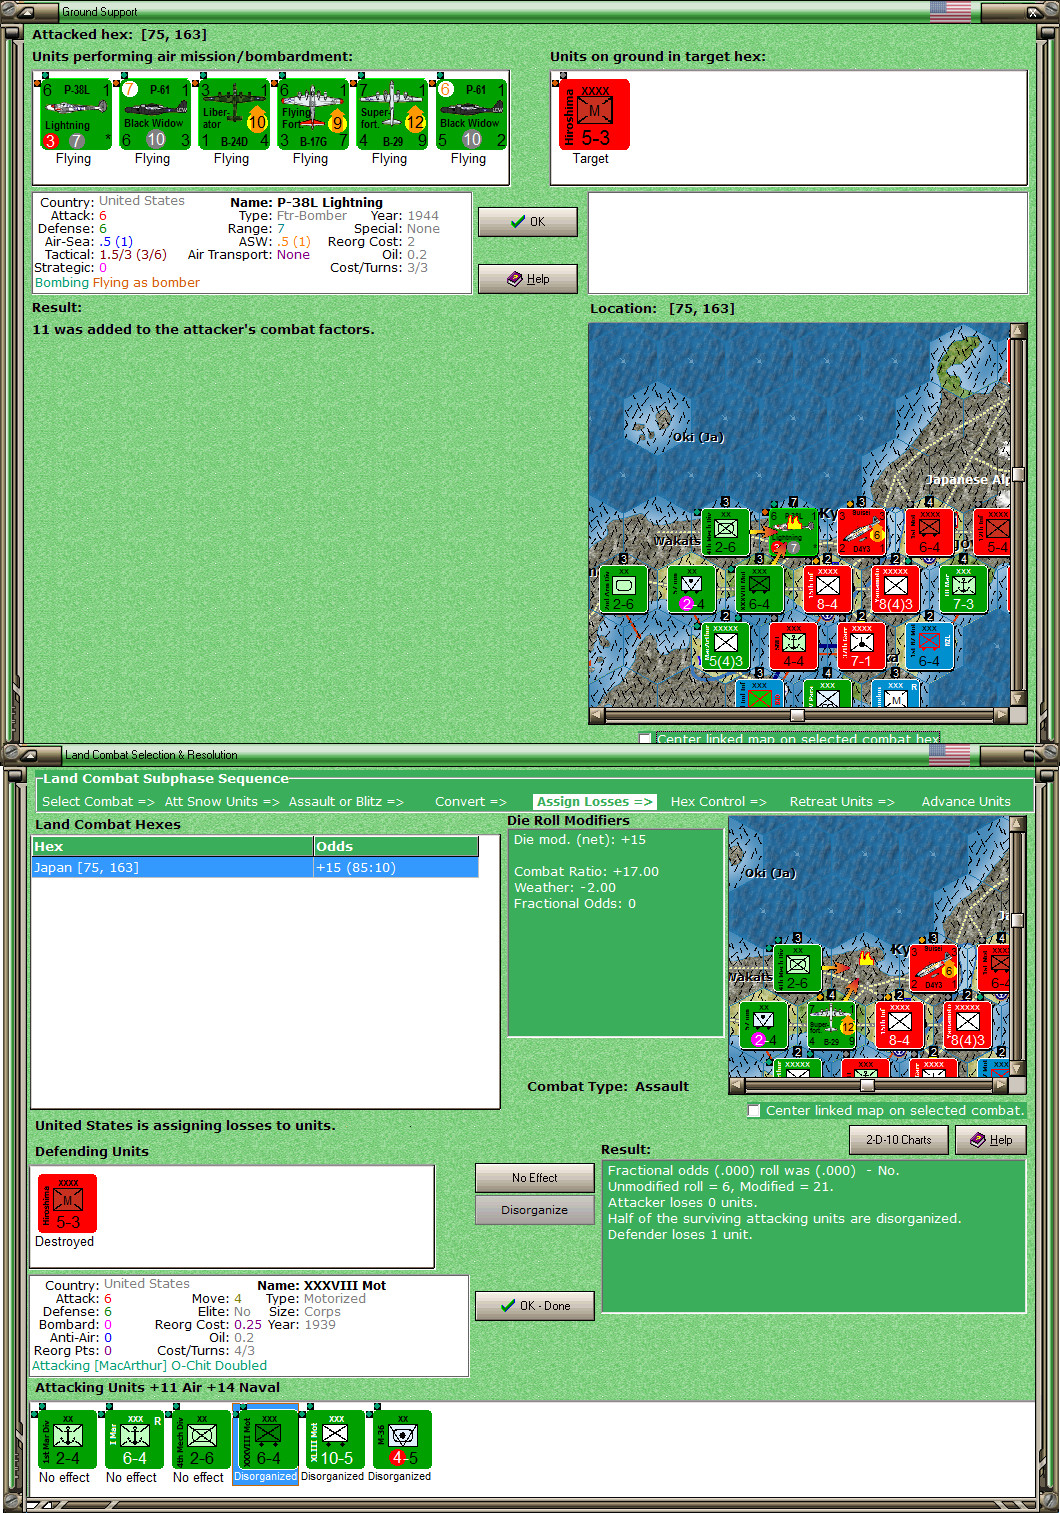This screenshot has height=1513, width=1060.
Task: Select the 2-4 marine attacking unit
Action: (x=67, y=1439)
